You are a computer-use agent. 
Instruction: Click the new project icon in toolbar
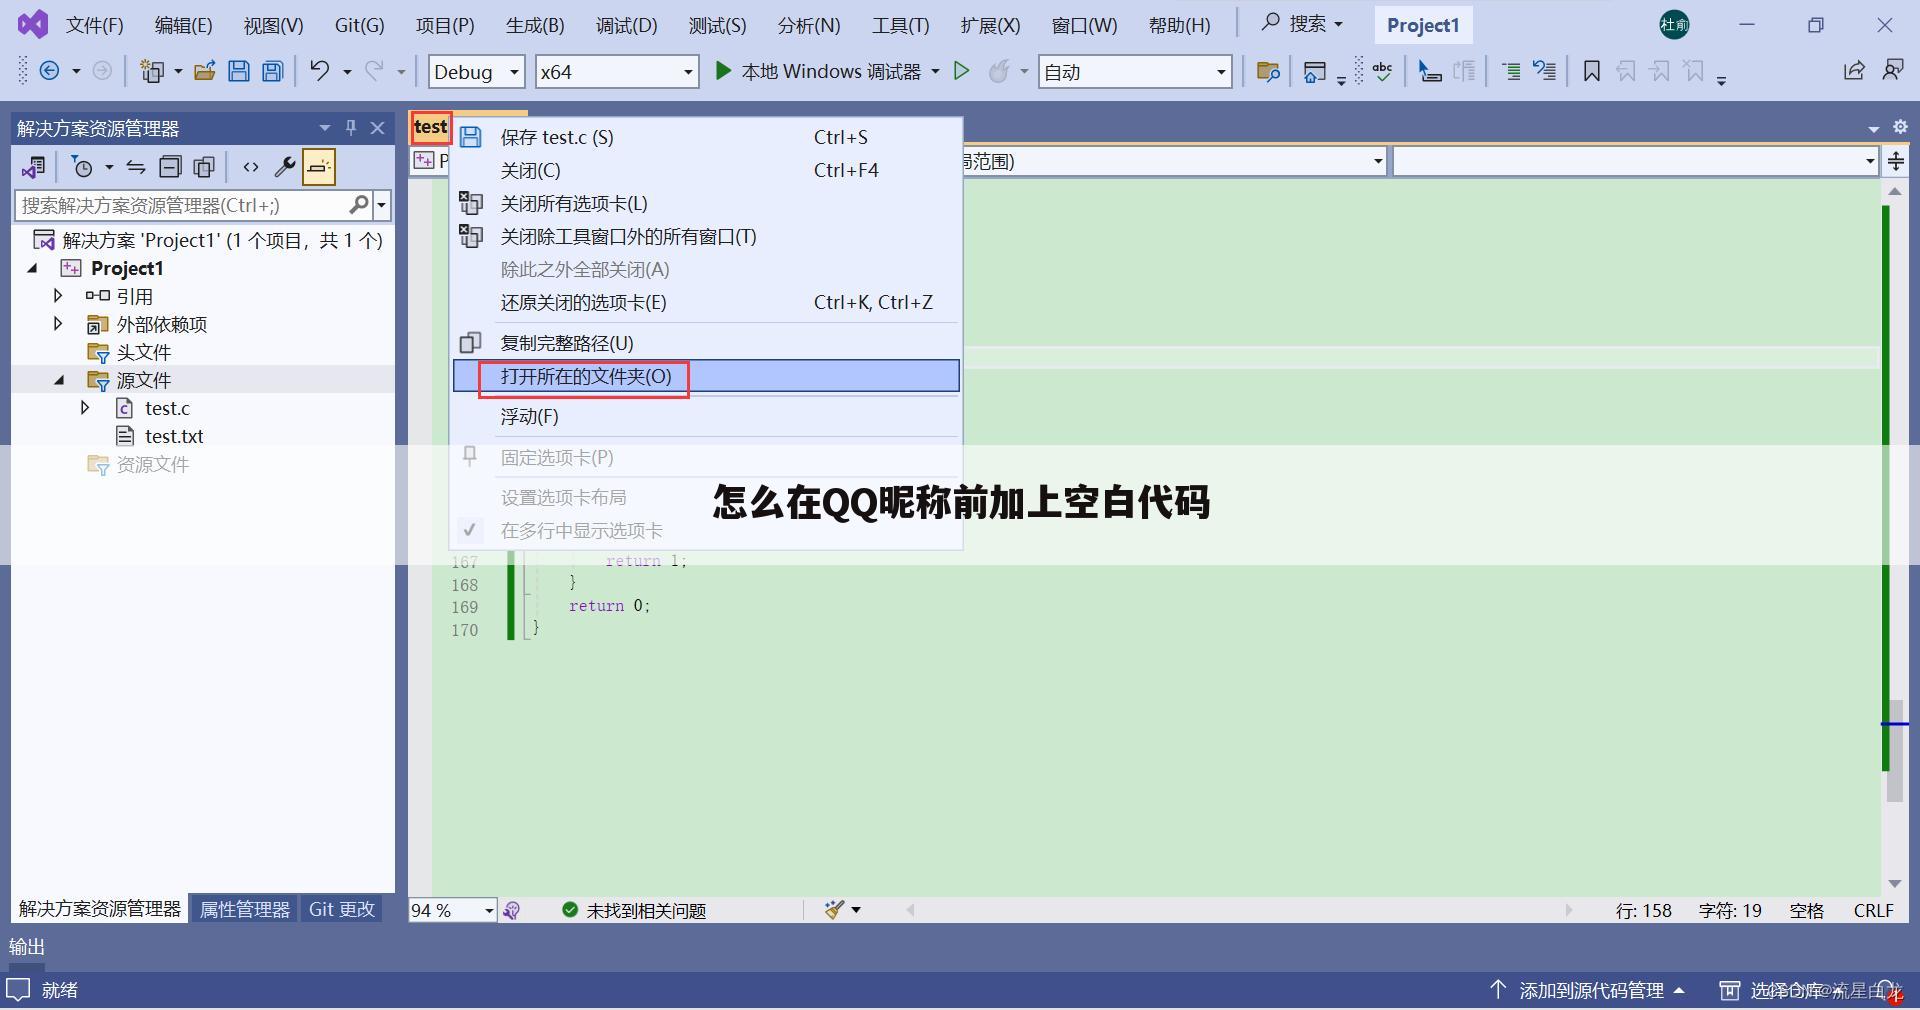pos(152,71)
